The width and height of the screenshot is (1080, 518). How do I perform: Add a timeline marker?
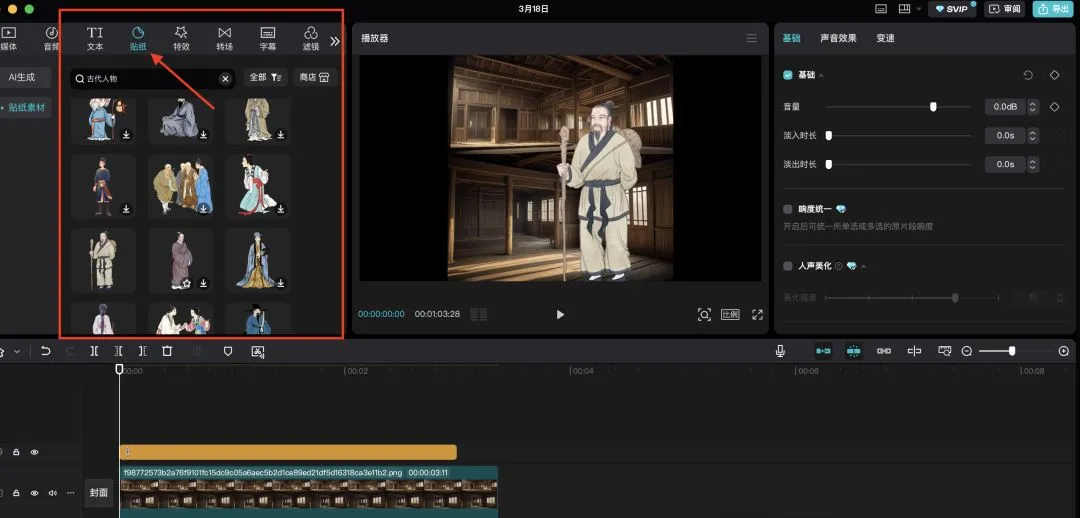228,351
